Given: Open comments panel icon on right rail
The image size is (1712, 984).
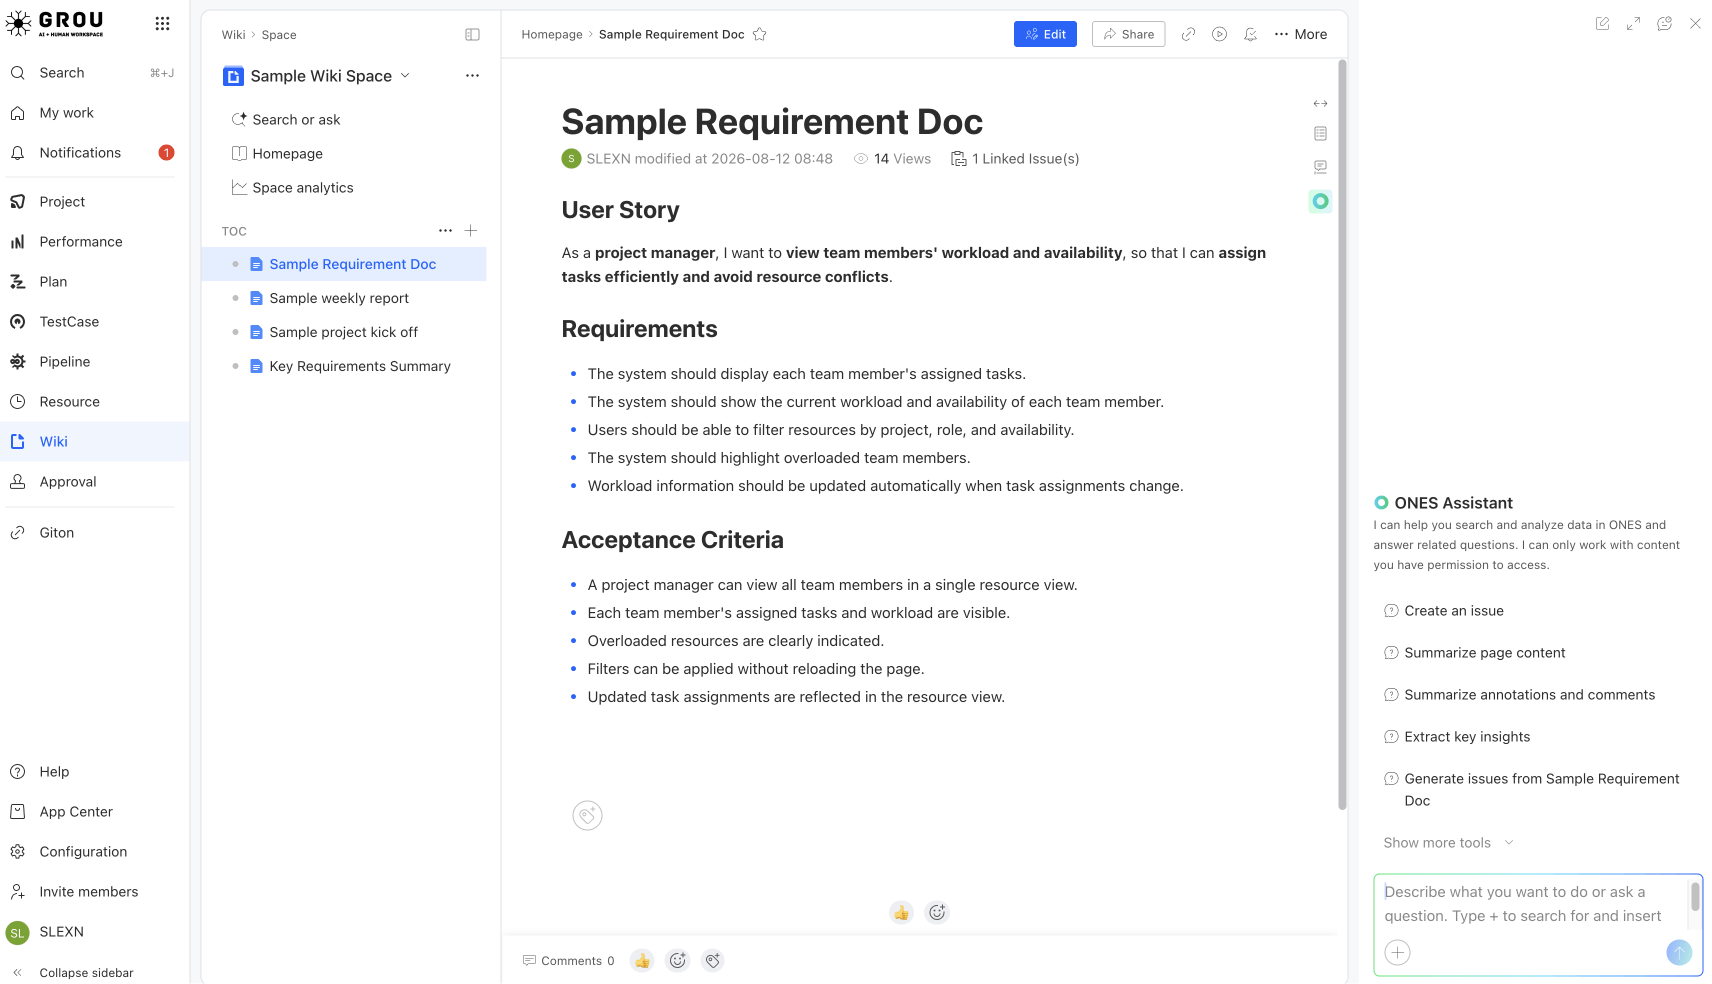Looking at the screenshot, I should [1320, 167].
